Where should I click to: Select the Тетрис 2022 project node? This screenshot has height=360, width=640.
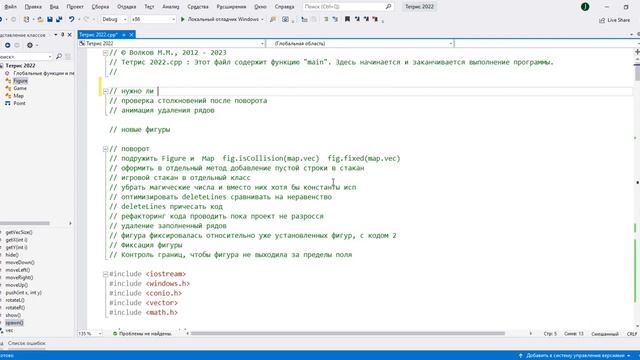[x=20, y=65]
